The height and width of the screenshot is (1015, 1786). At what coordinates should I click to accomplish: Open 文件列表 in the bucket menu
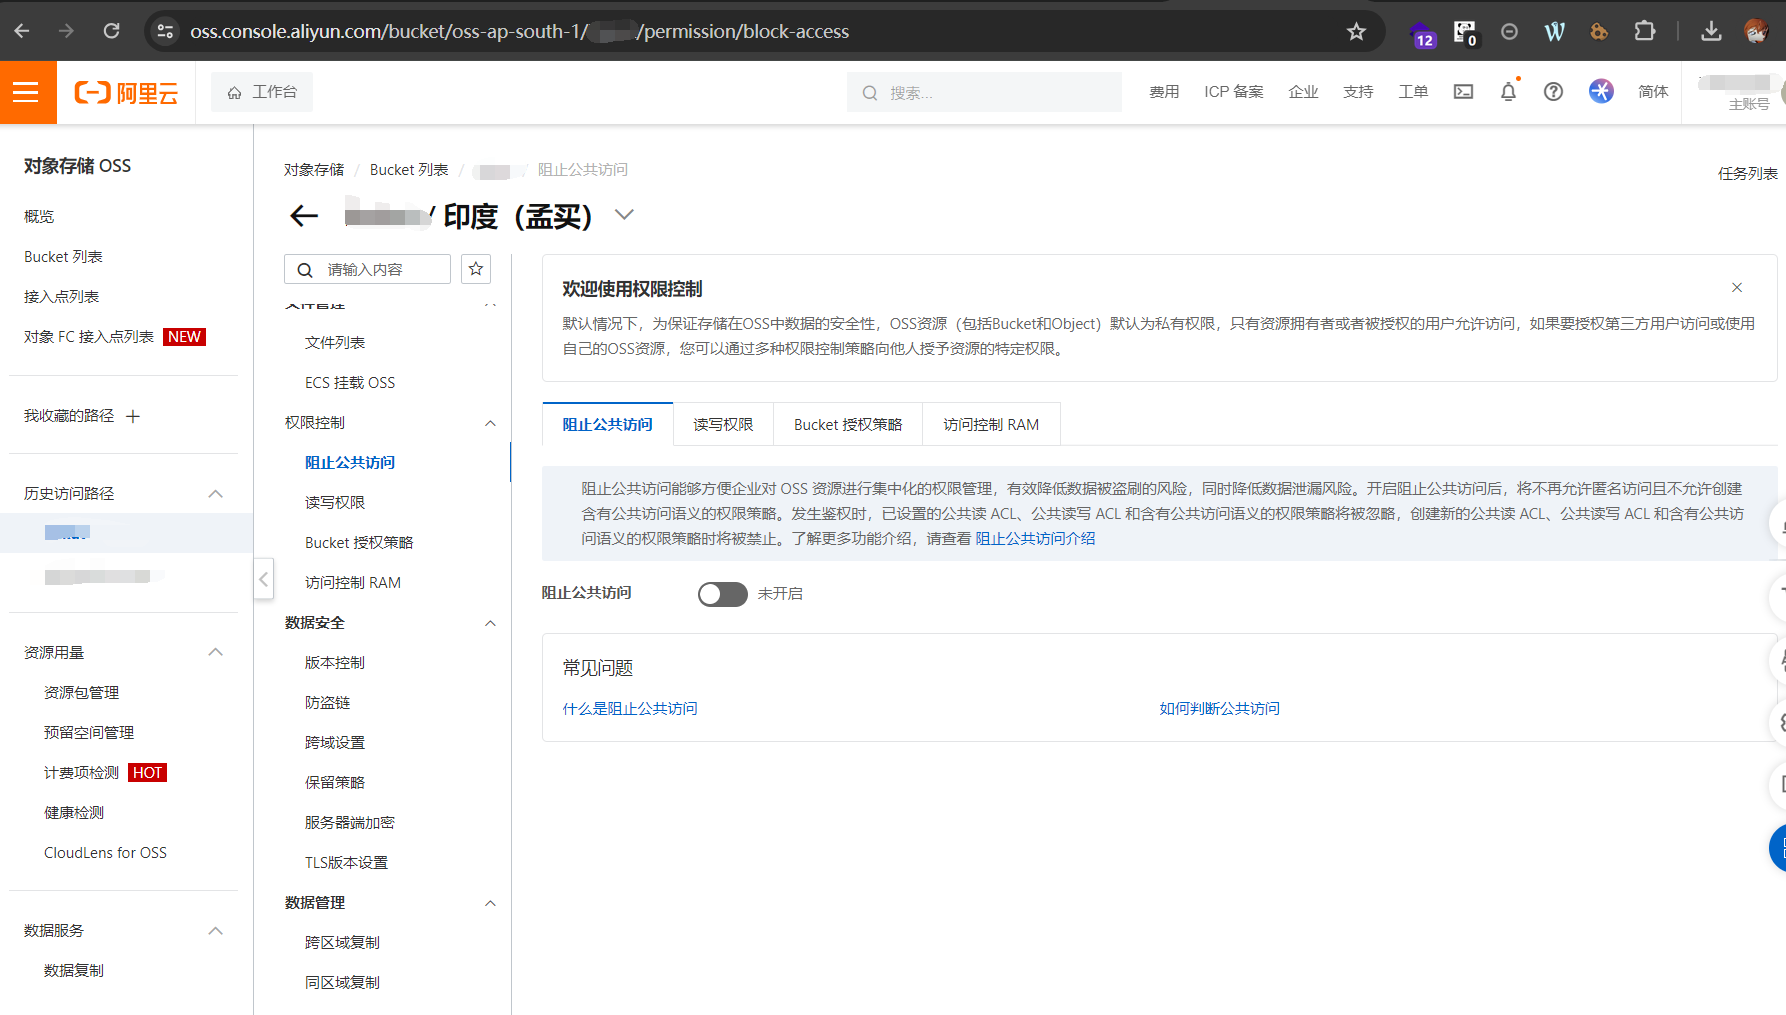click(x=335, y=342)
